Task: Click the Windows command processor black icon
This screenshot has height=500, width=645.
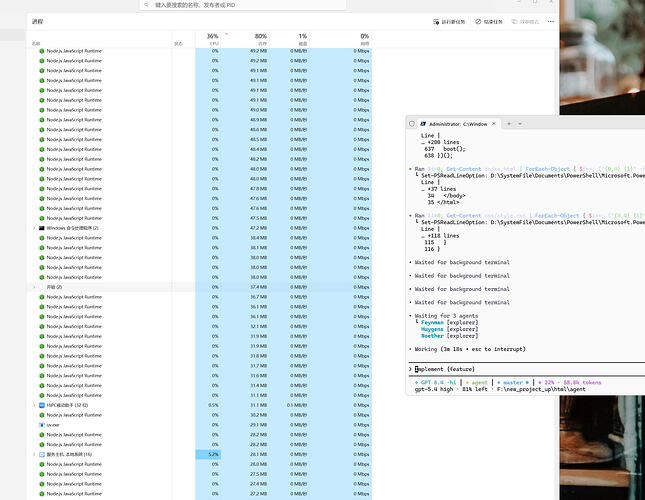Action: point(42,228)
